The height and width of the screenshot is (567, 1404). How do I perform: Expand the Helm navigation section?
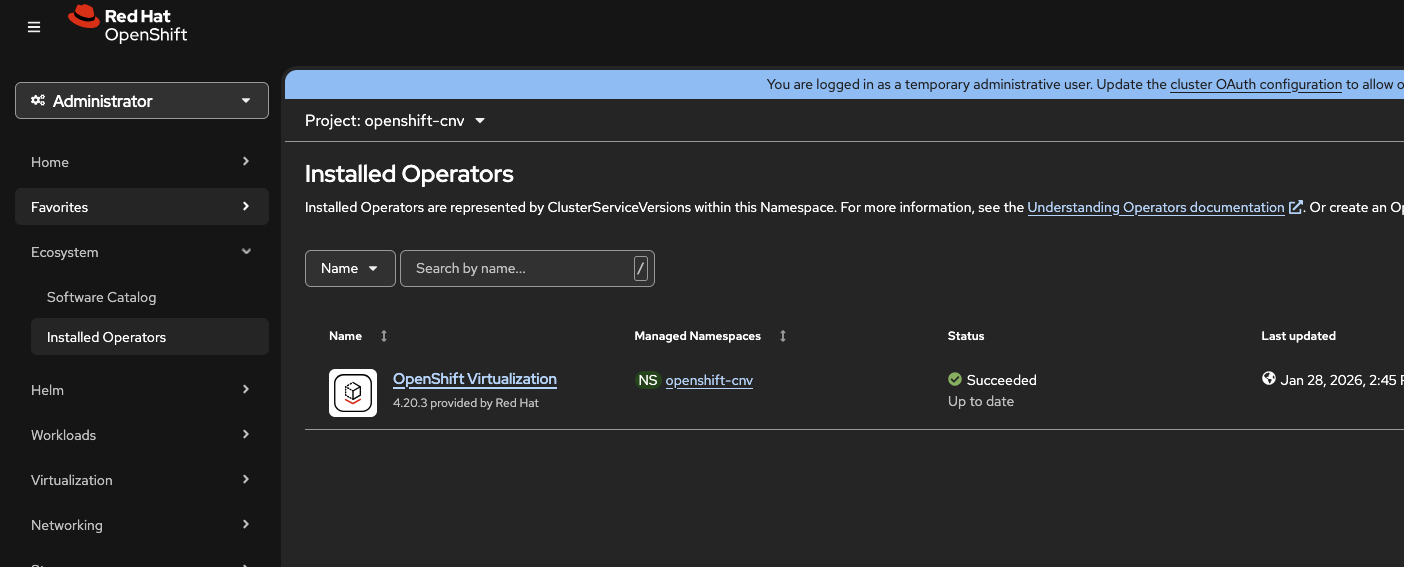142,390
